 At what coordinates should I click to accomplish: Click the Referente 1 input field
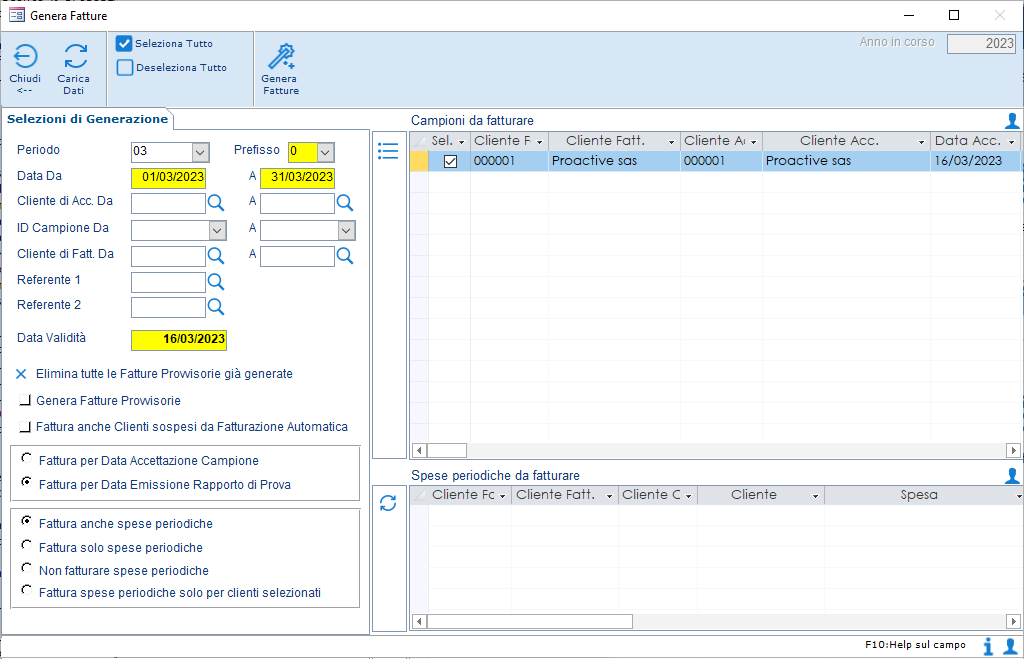click(x=168, y=283)
